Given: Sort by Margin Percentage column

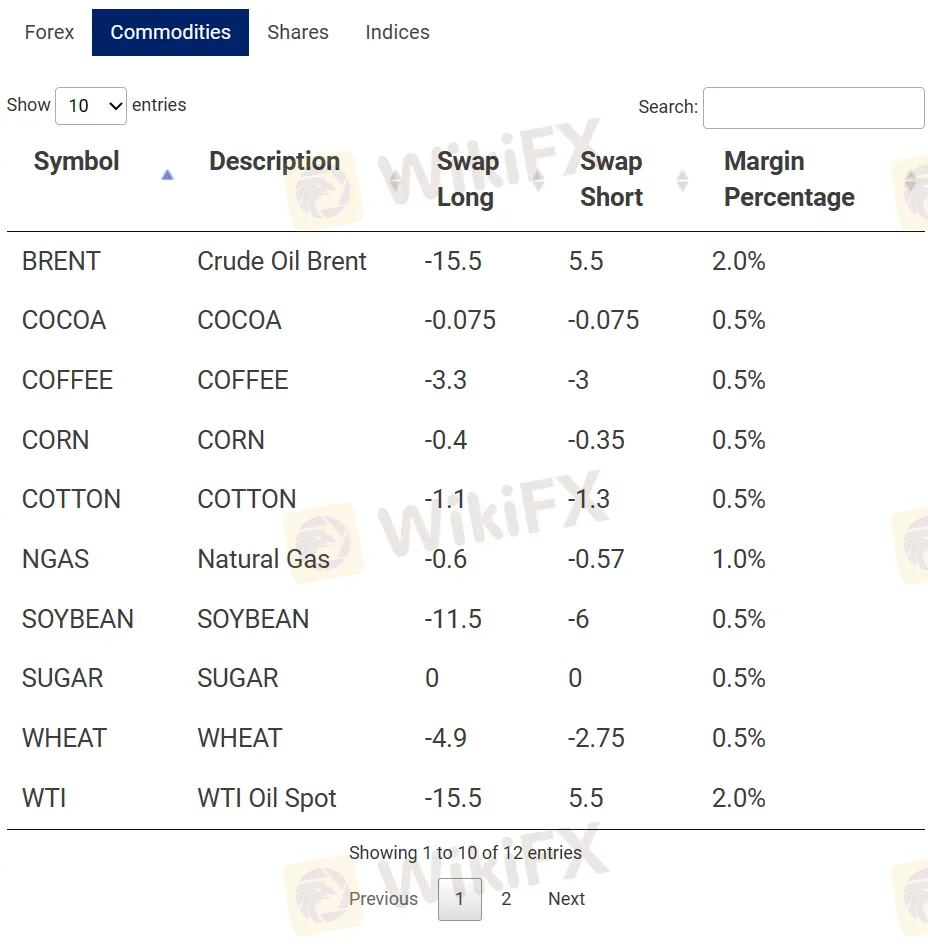Looking at the screenshot, I should tap(789, 179).
